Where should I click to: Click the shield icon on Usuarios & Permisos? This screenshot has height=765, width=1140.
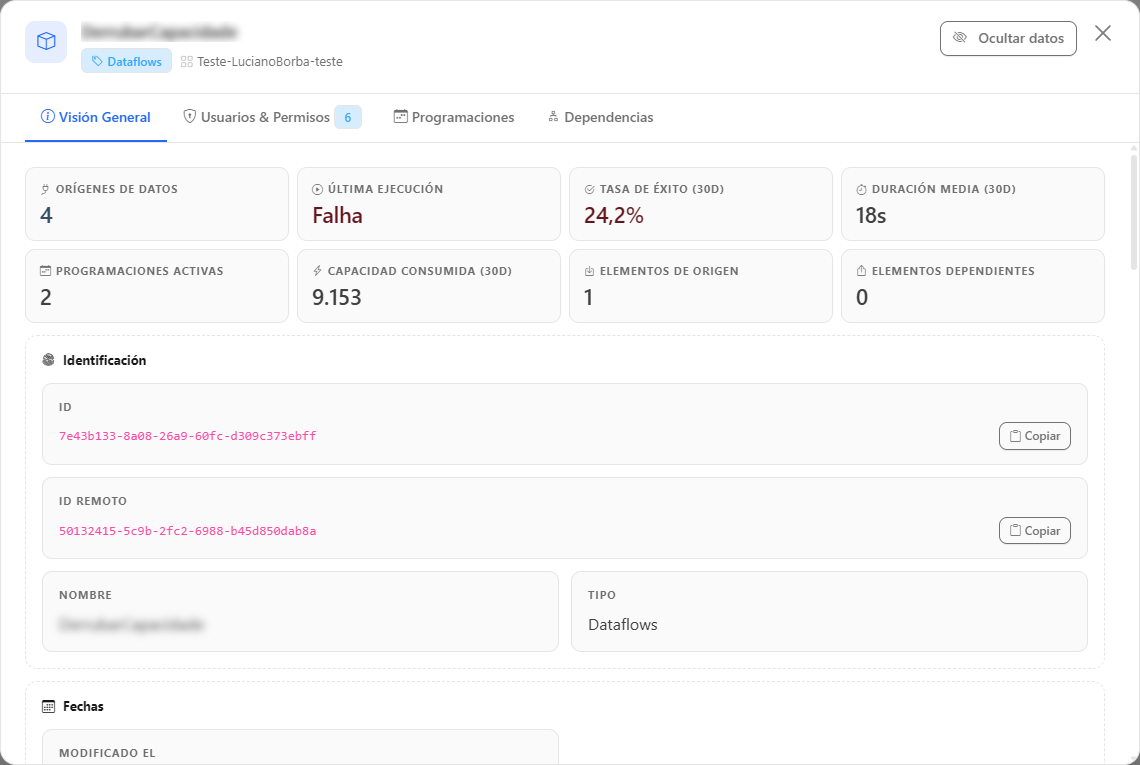(x=190, y=116)
